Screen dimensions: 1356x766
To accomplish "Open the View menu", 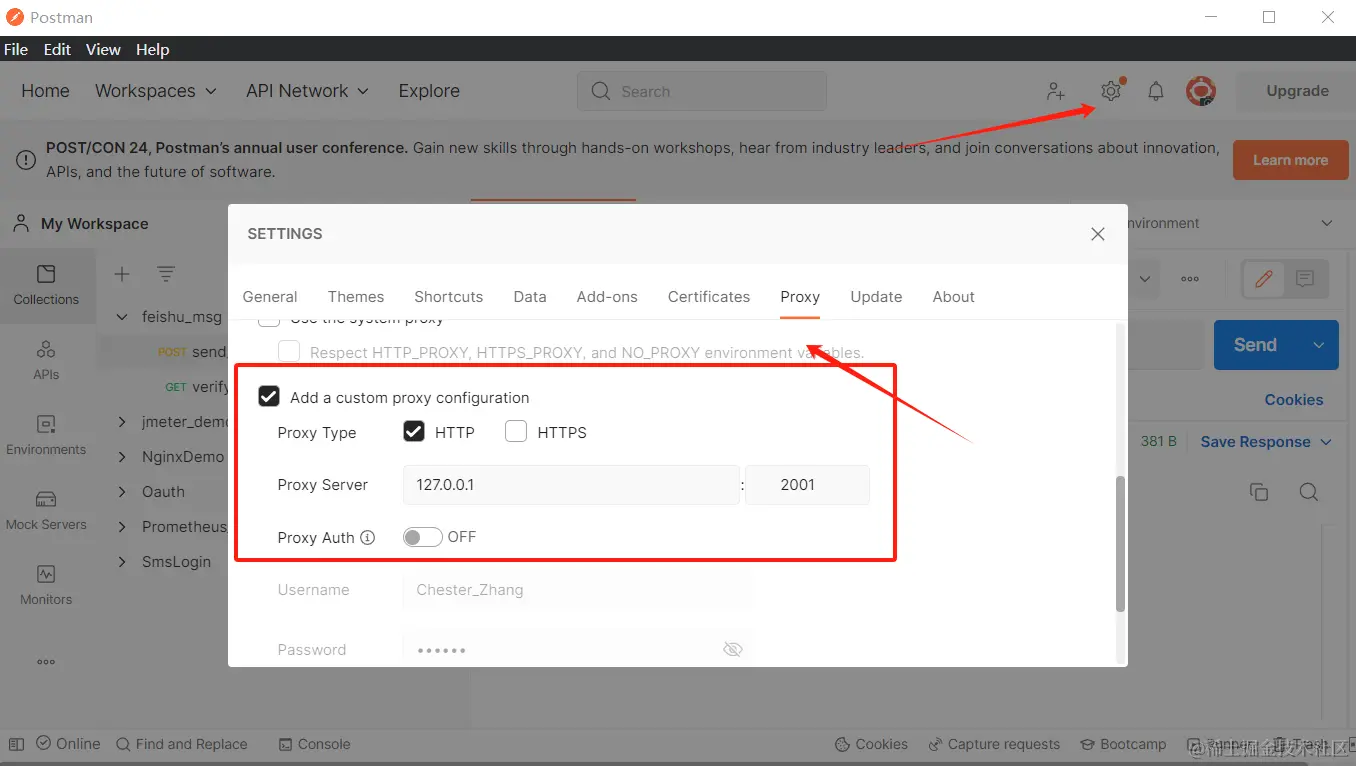I will click(103, 50).
